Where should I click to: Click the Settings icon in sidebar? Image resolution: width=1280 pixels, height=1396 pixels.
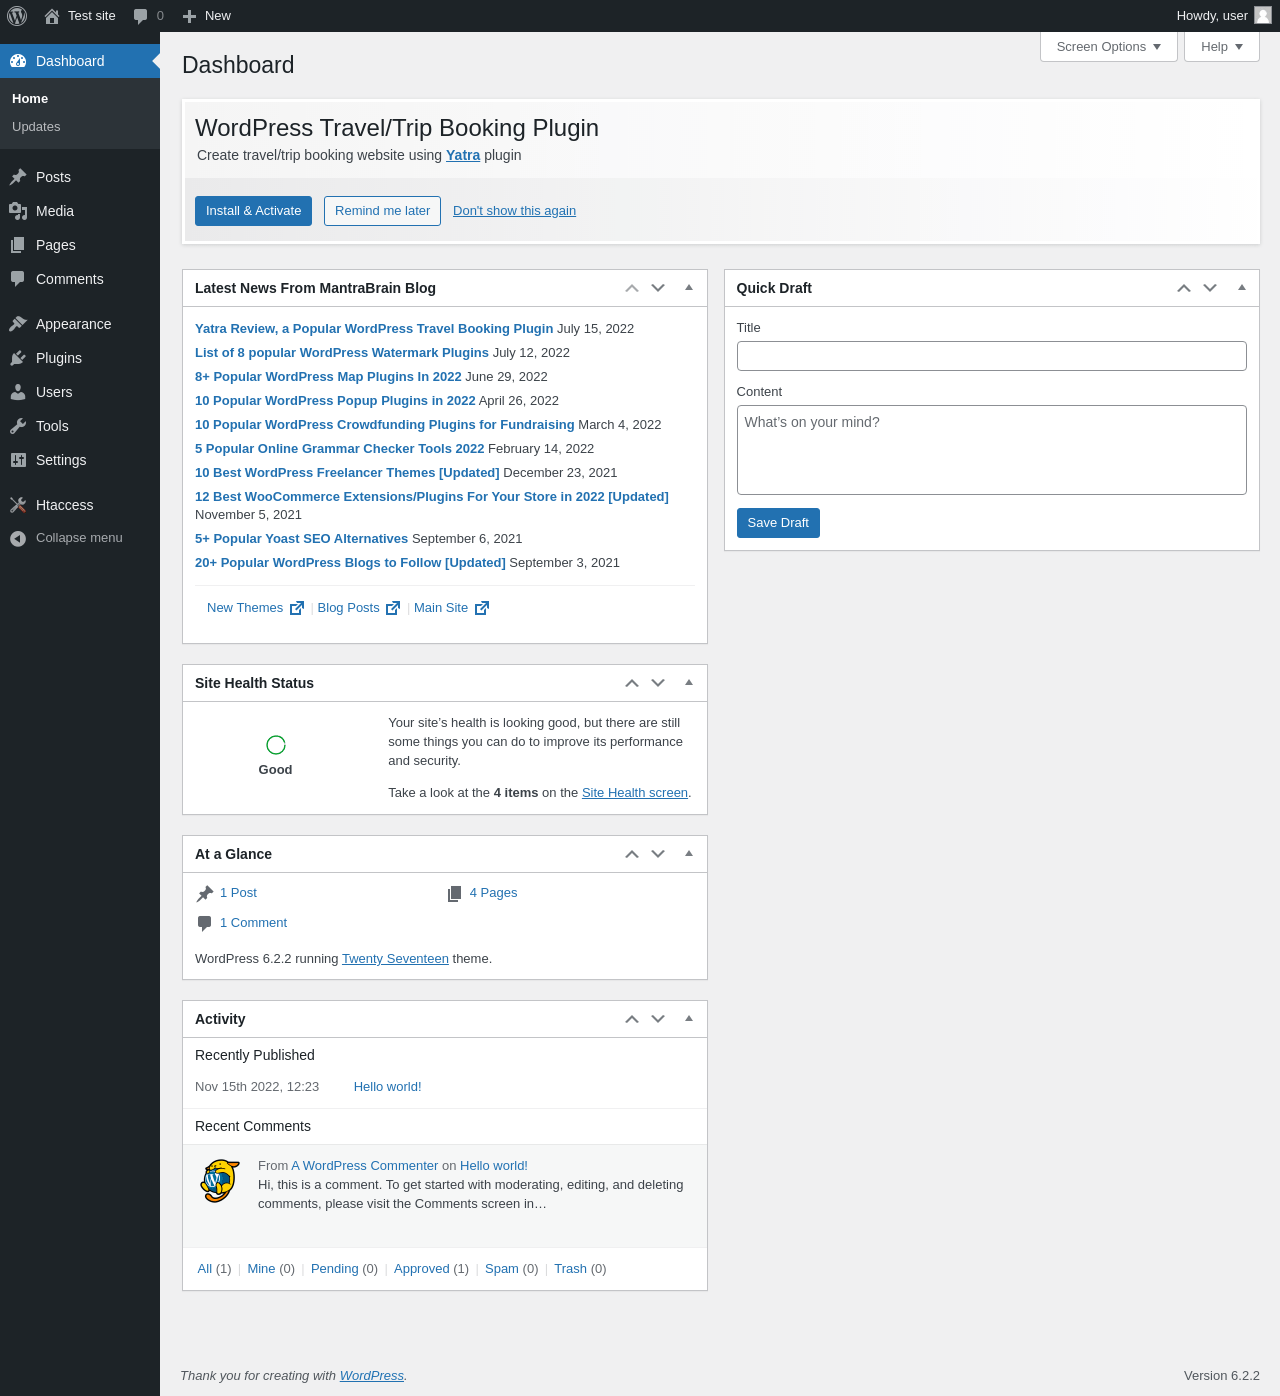(x=18, y=460)
